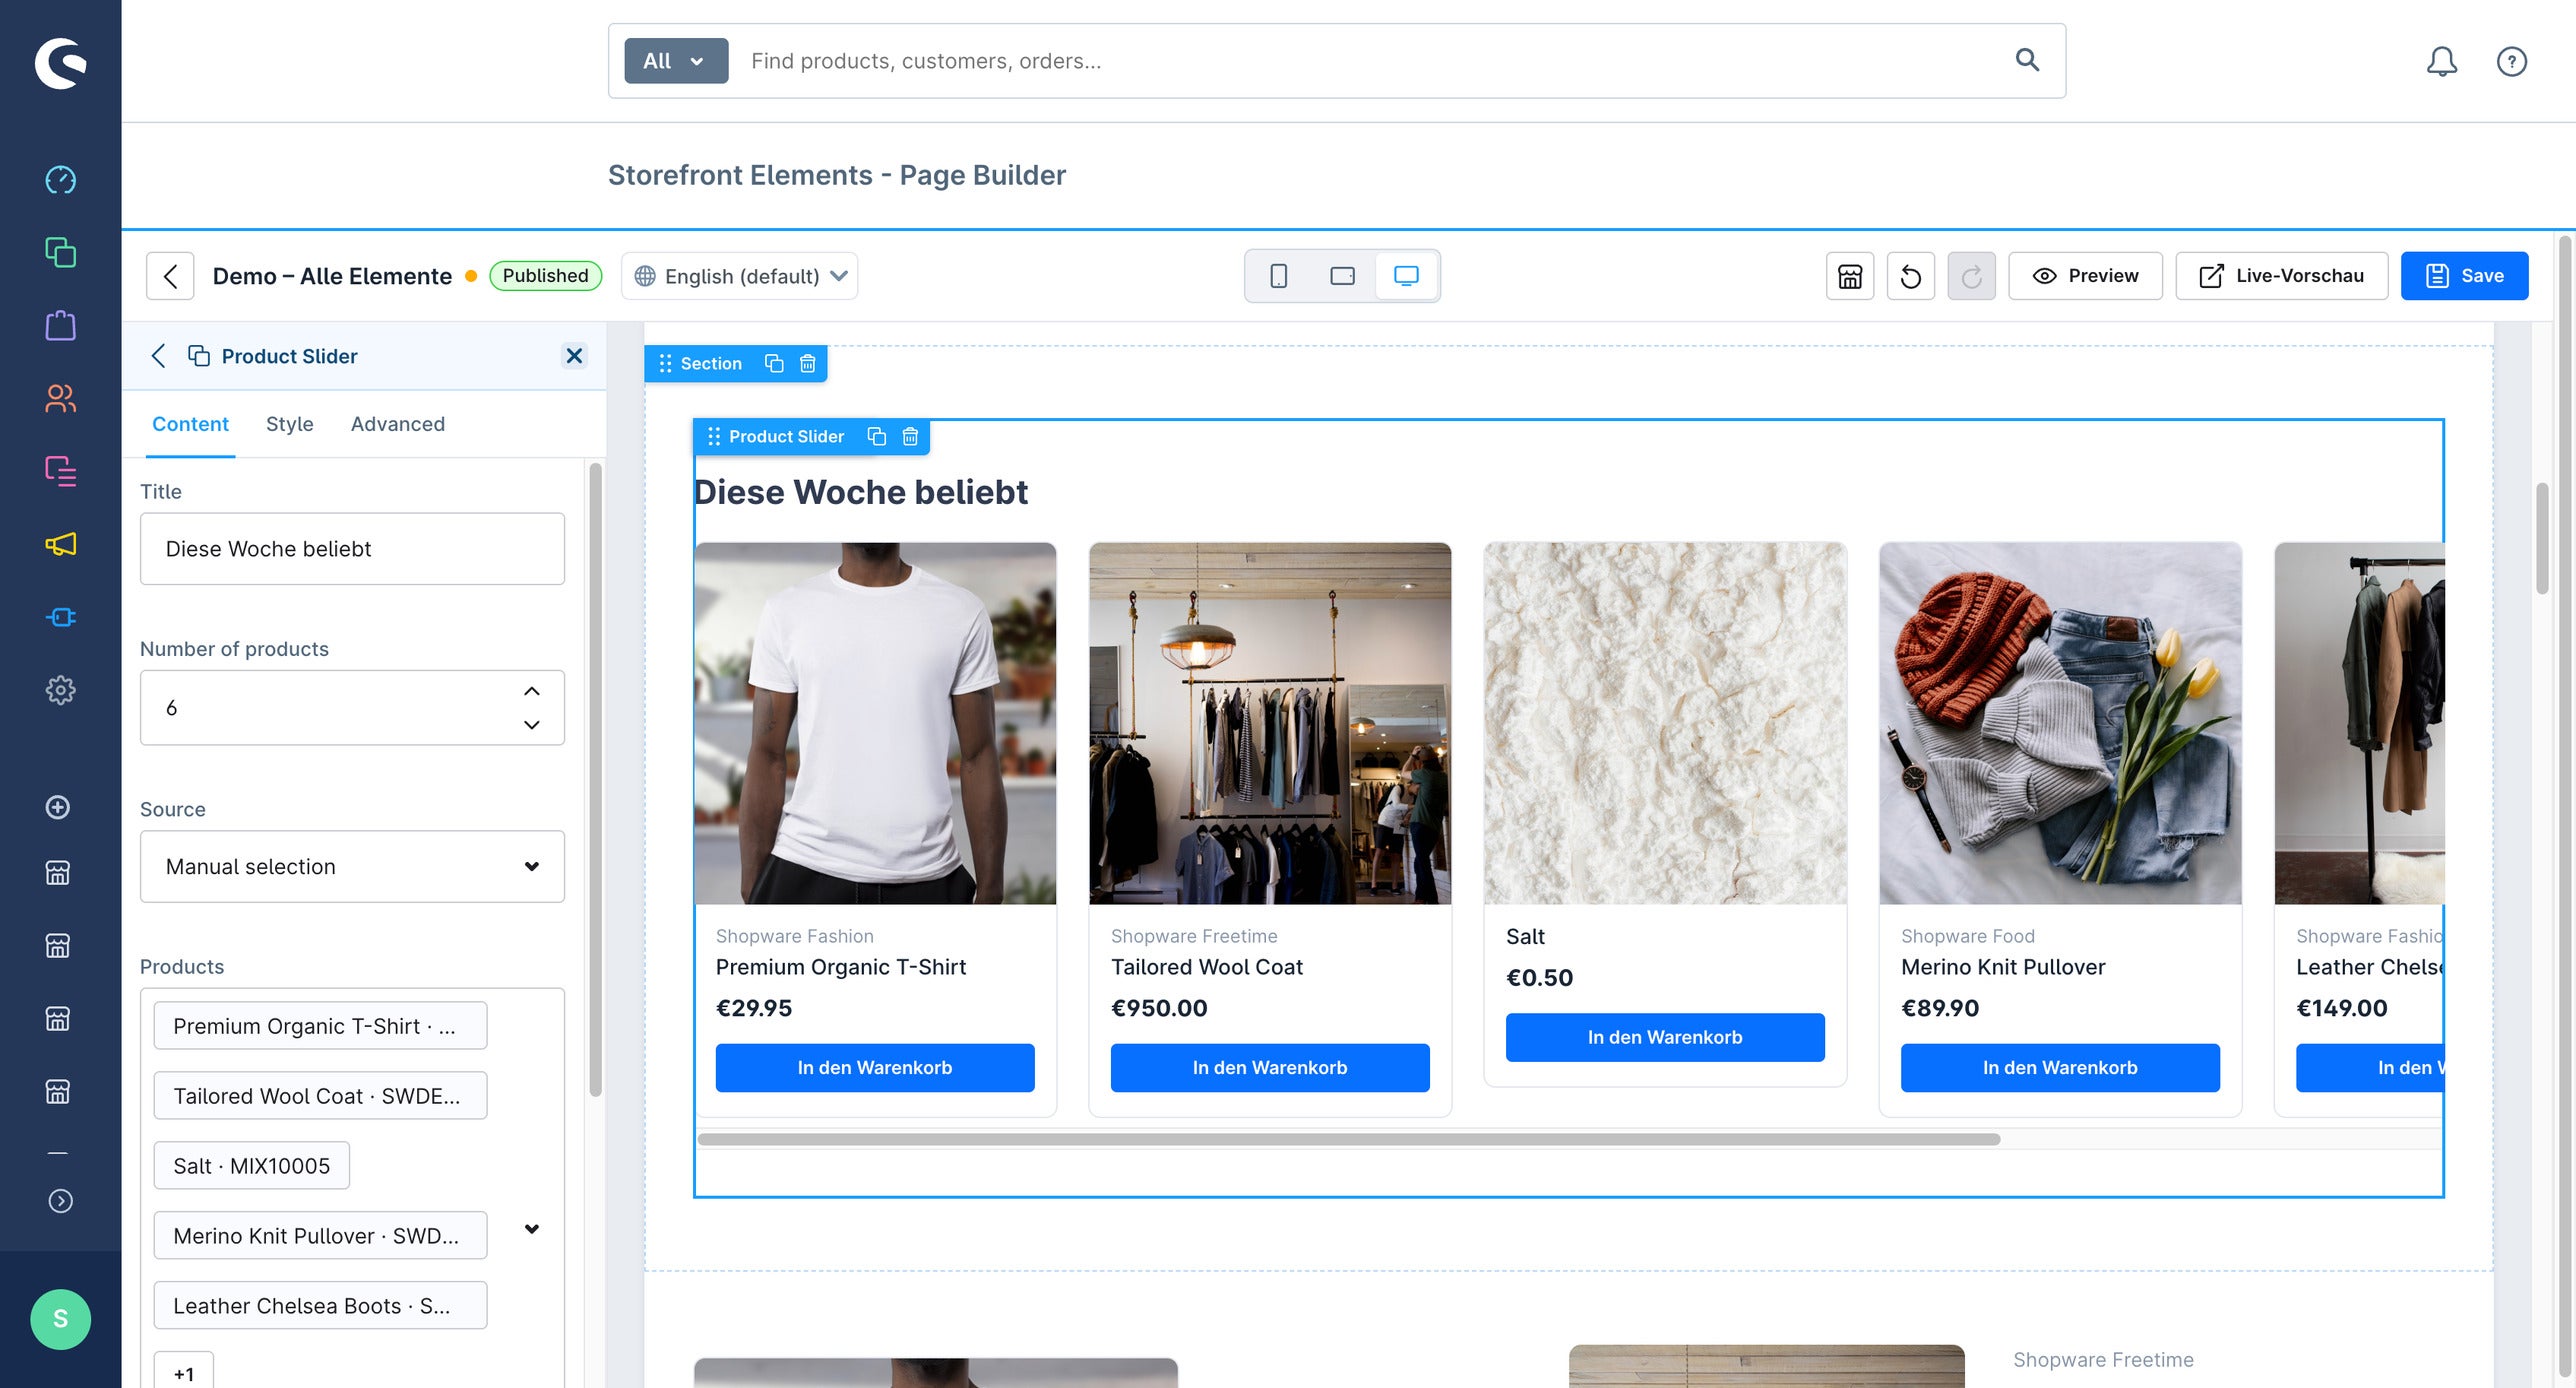Viewport: 2576px width, 1388px height.
Task: Click the Preview button
Action: [2085, 276]
